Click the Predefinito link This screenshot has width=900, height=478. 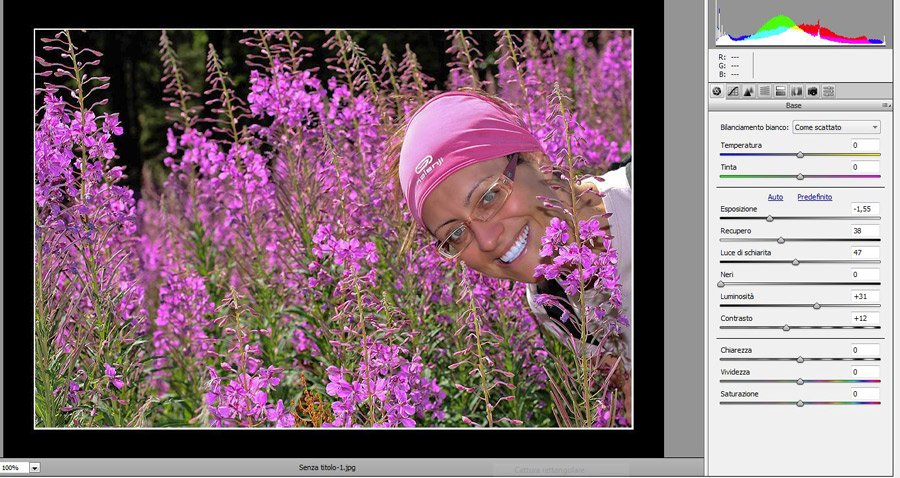point(814,197)
